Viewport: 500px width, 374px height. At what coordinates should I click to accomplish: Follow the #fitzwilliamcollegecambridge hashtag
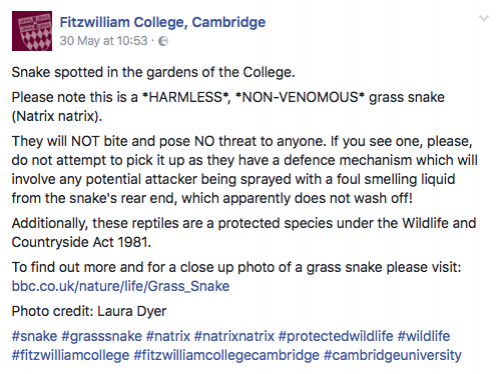pyautogui.click(x=227, y=356)
